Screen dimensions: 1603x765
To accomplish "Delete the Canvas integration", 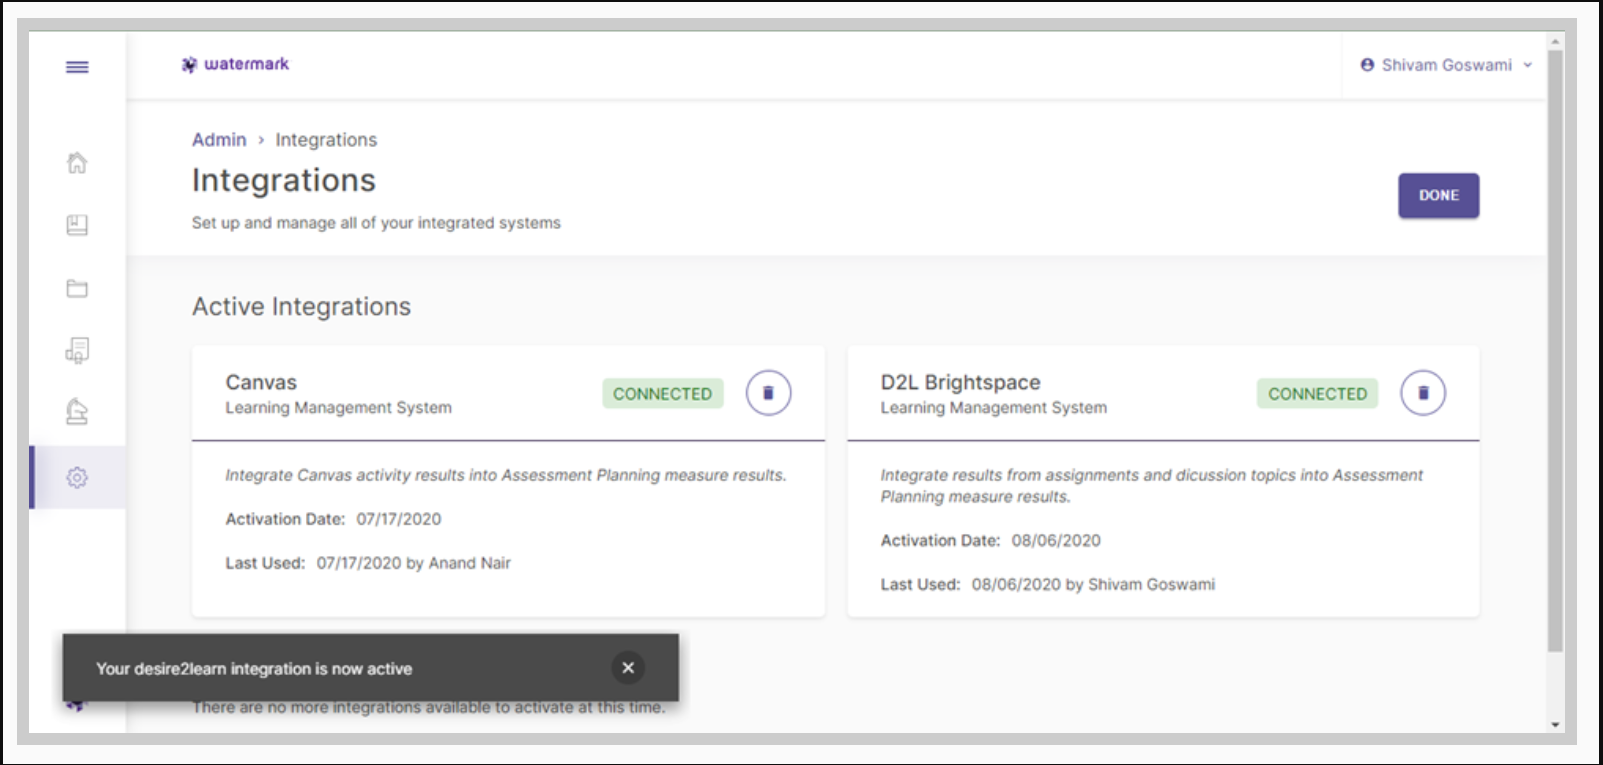I will 768,393.
